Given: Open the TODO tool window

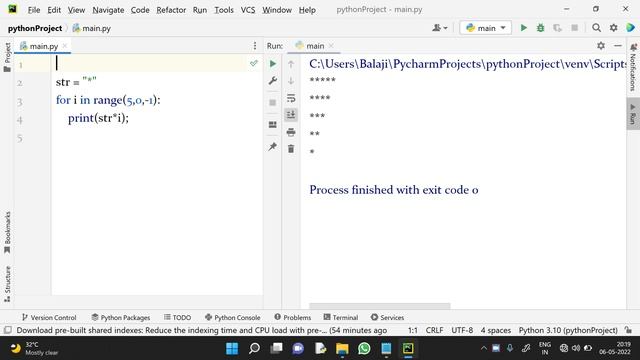Looking at the screenshot, I should tap(178, 317).
